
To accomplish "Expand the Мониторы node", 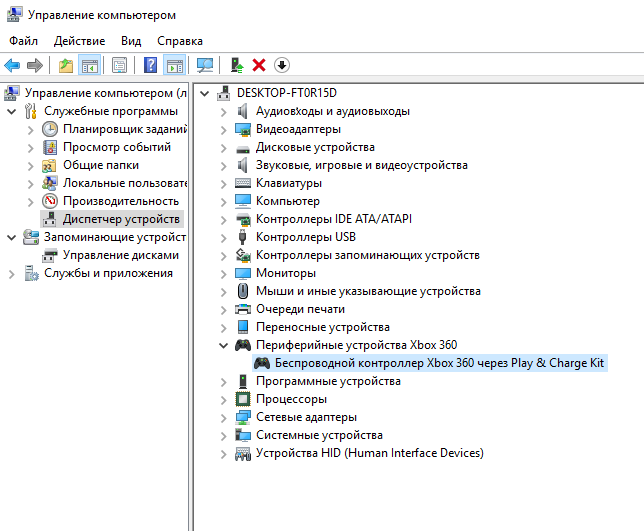I will pyautogui.click(x=223, y=274).
